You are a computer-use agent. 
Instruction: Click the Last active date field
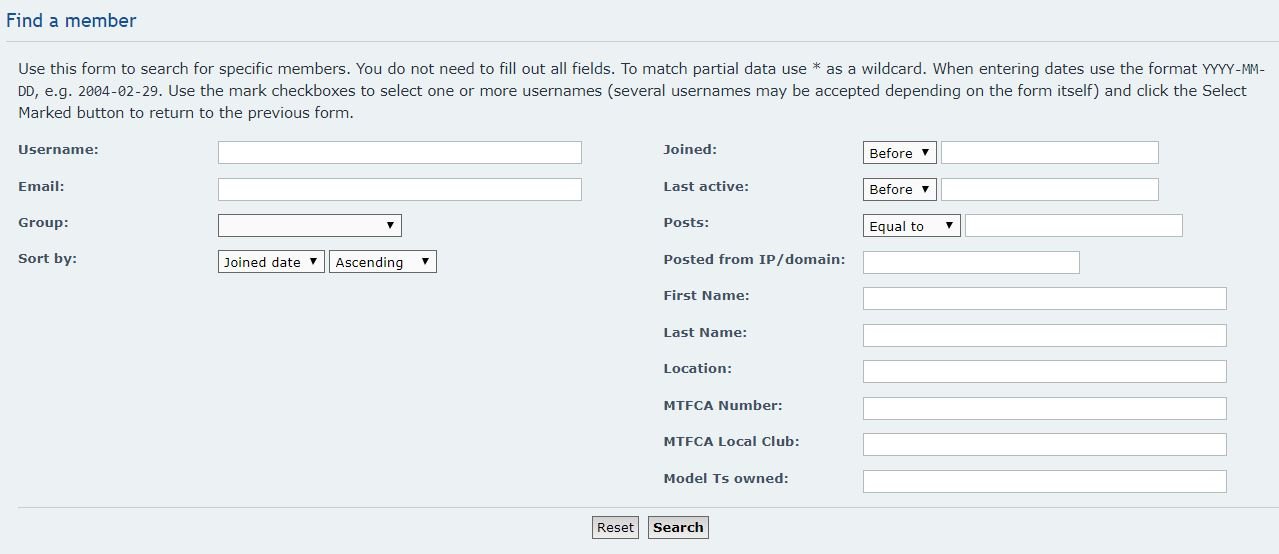tap(1049, 189)
